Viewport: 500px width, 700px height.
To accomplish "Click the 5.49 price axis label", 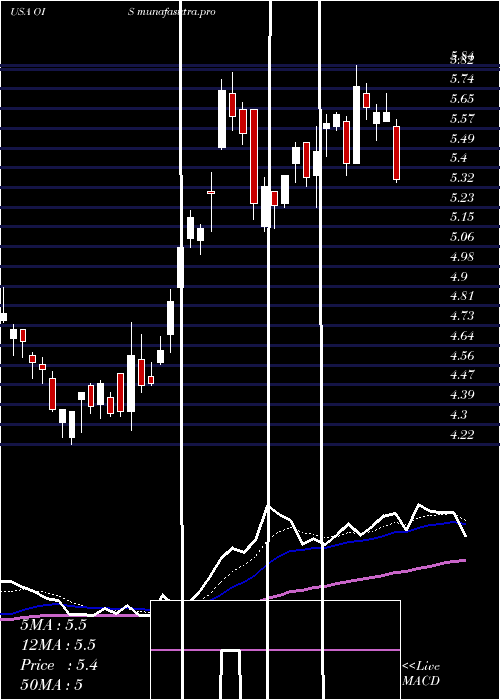I will (462, 138).
